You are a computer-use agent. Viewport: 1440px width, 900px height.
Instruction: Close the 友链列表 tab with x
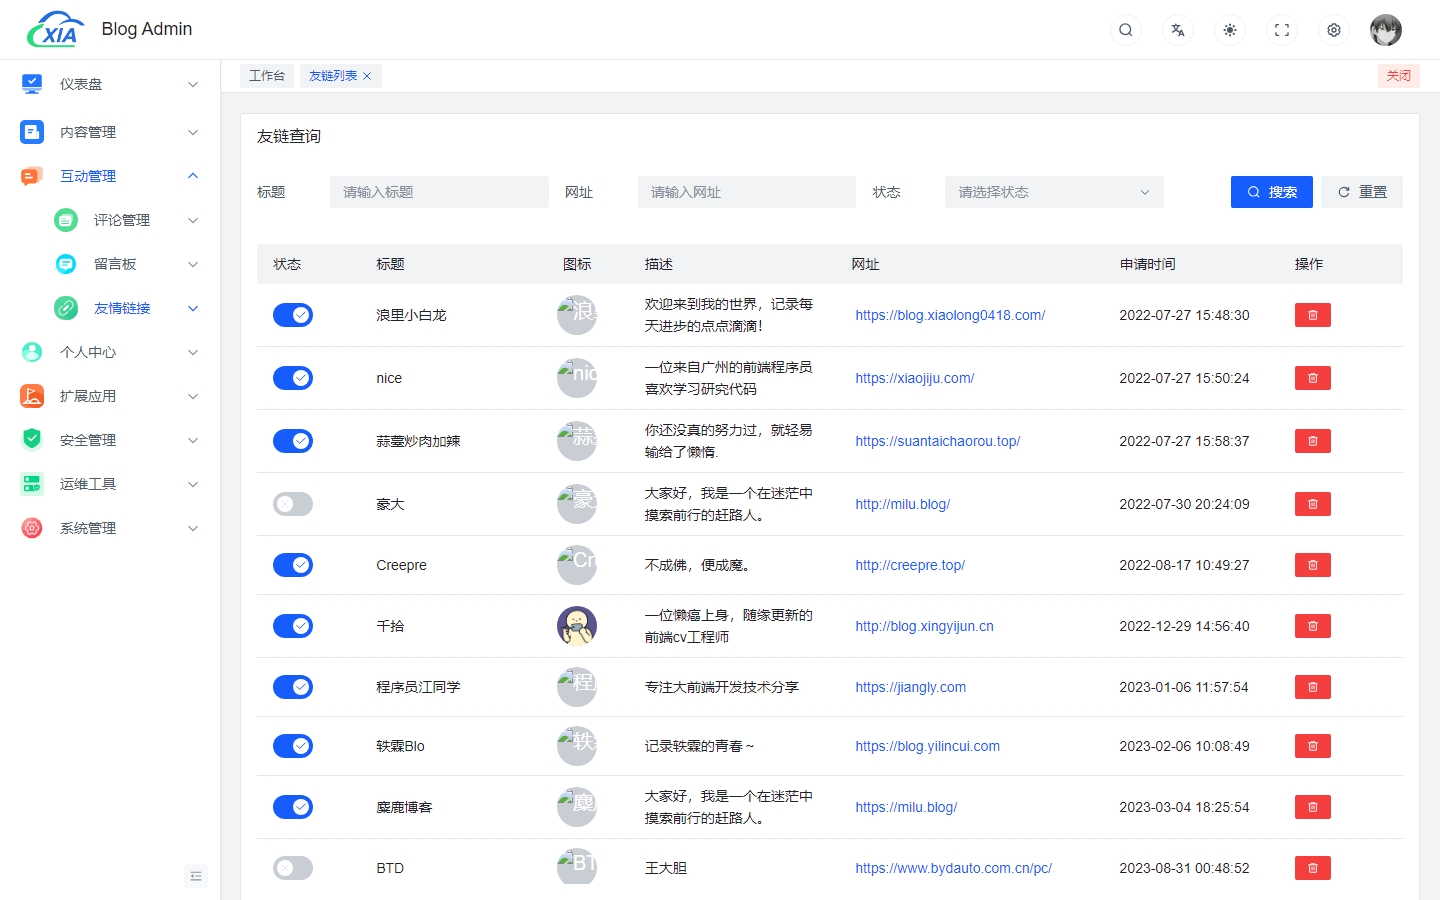pos(367,76)
